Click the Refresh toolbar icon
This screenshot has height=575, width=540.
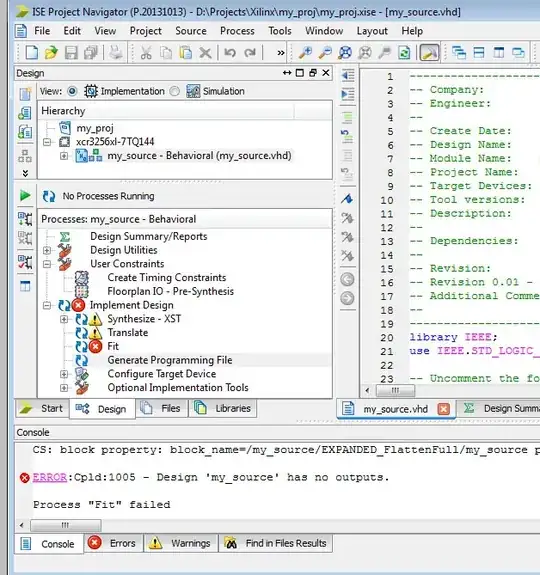coord(404,53)
